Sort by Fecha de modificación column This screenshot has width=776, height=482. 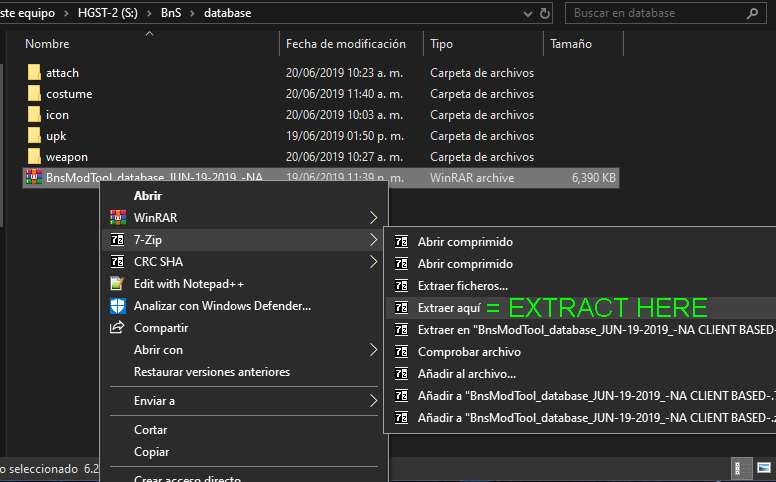(x=345, y=44)
